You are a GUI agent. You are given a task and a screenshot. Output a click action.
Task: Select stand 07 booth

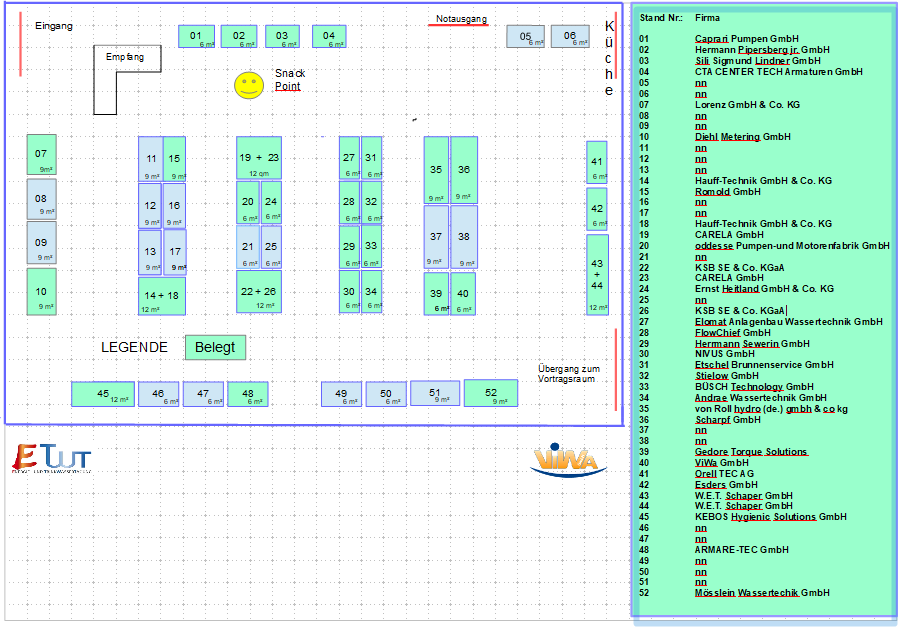pyautogui.click(x=42, y=155)
